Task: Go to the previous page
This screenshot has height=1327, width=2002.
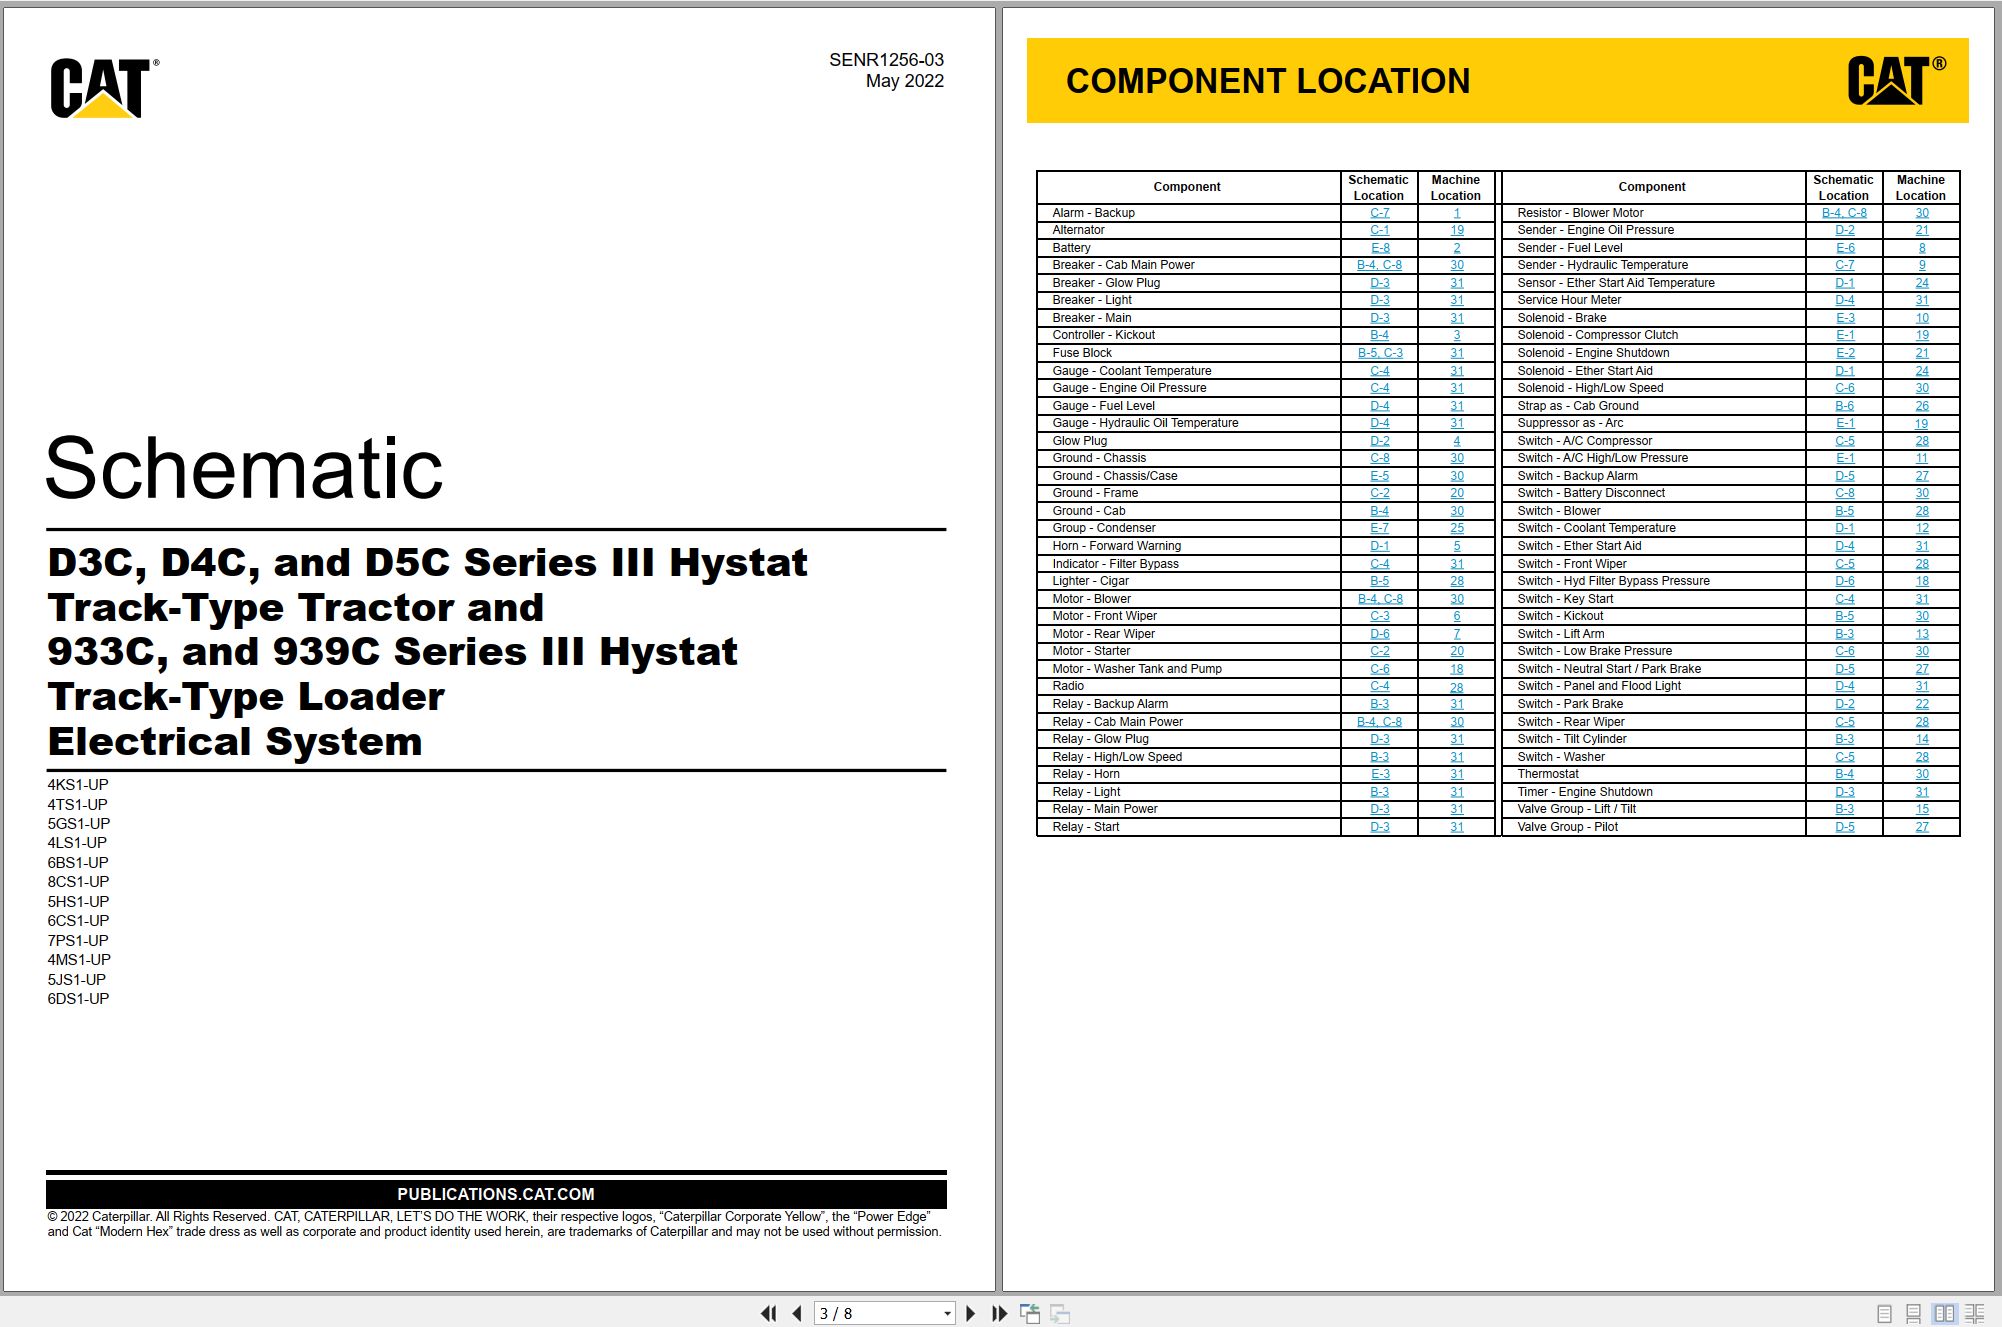Action: coord(797,1313)
